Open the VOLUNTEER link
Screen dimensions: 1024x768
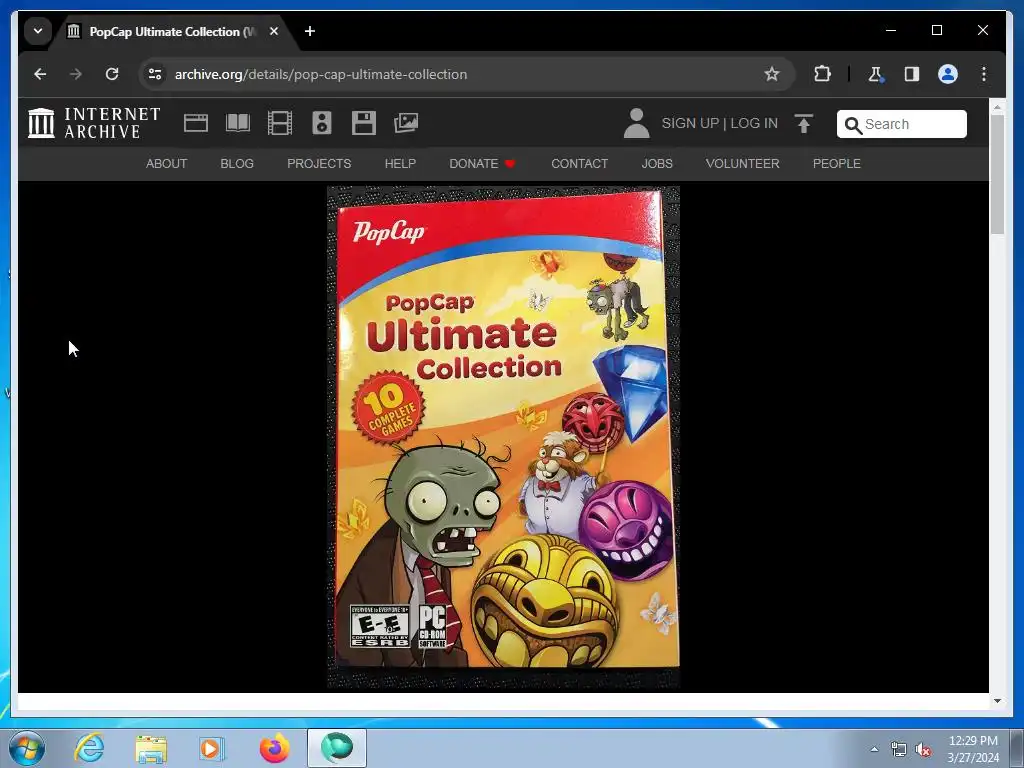[743, 163]
